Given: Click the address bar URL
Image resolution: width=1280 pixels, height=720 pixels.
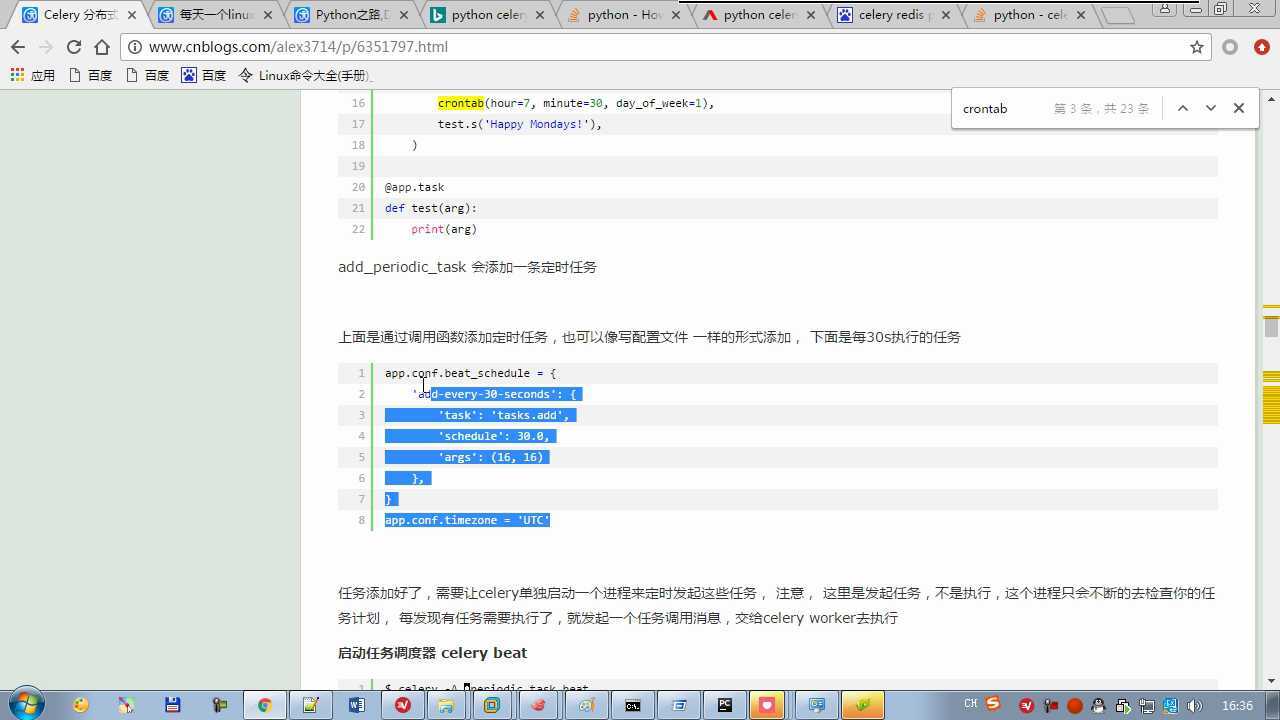Looking at the screenshot, I should (298, 47).
